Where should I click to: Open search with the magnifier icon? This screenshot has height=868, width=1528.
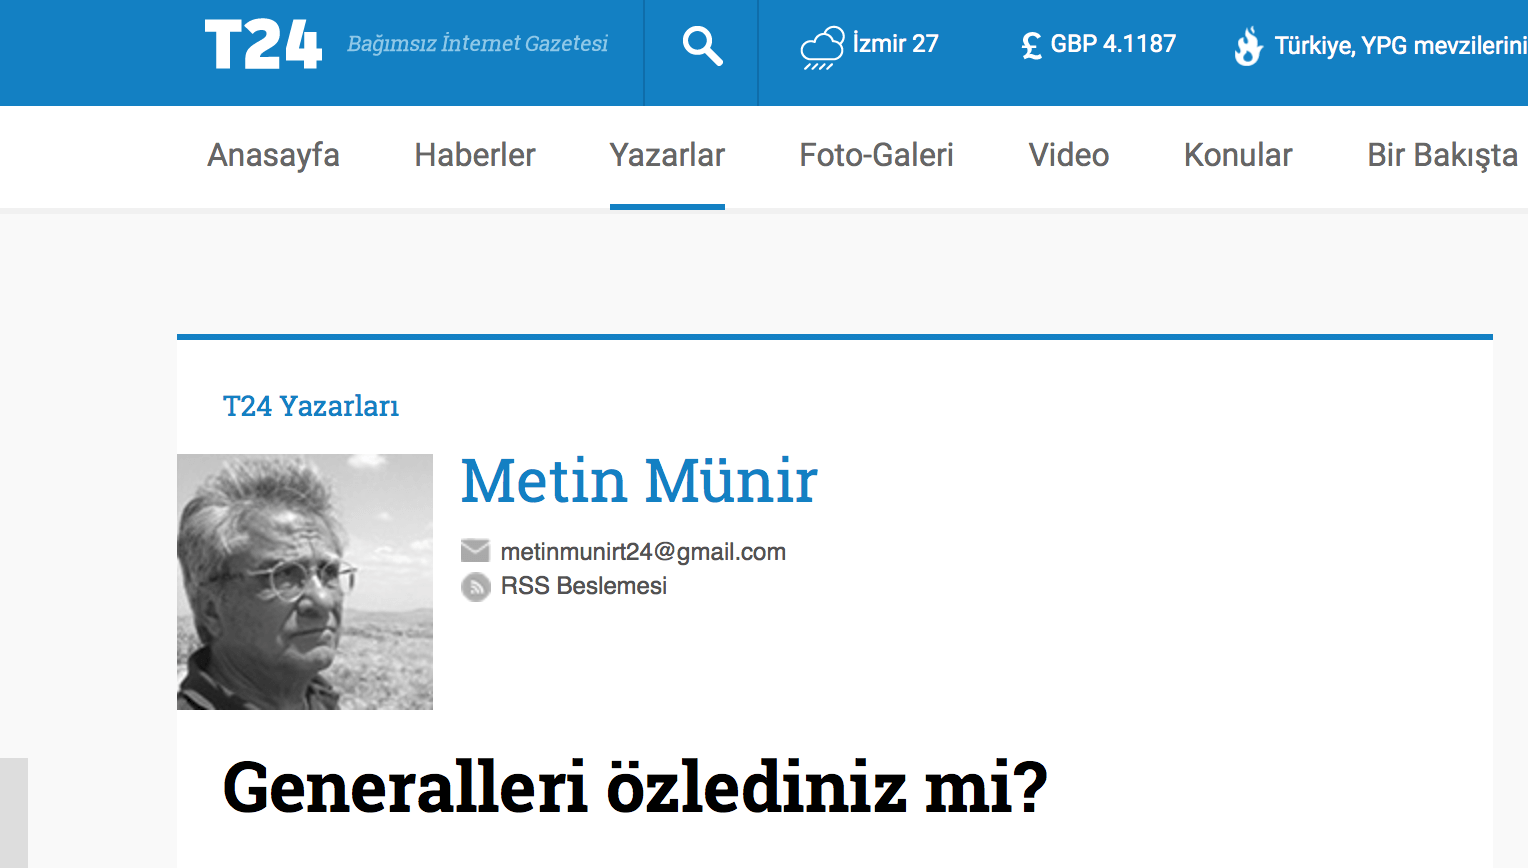coord(702,46)
